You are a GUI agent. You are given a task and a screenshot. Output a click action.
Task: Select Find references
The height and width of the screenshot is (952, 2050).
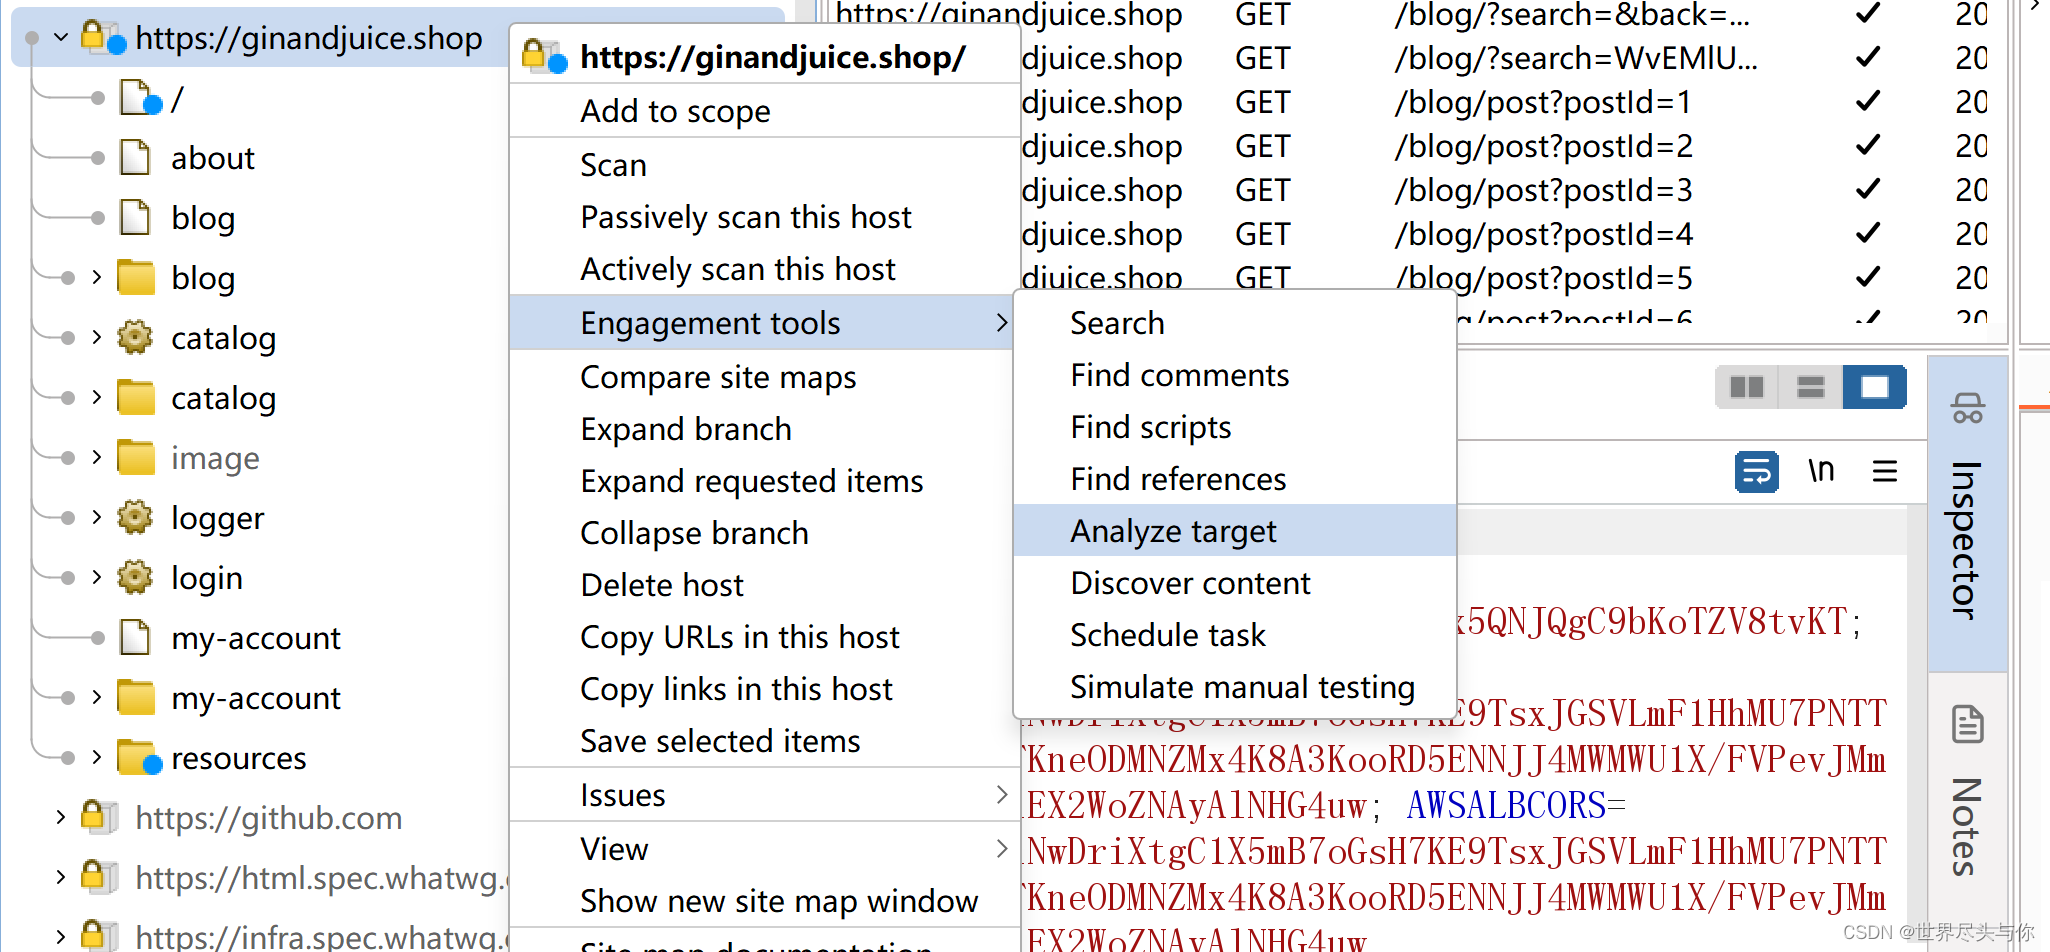pyautogui.click(x=1235, y=479)
